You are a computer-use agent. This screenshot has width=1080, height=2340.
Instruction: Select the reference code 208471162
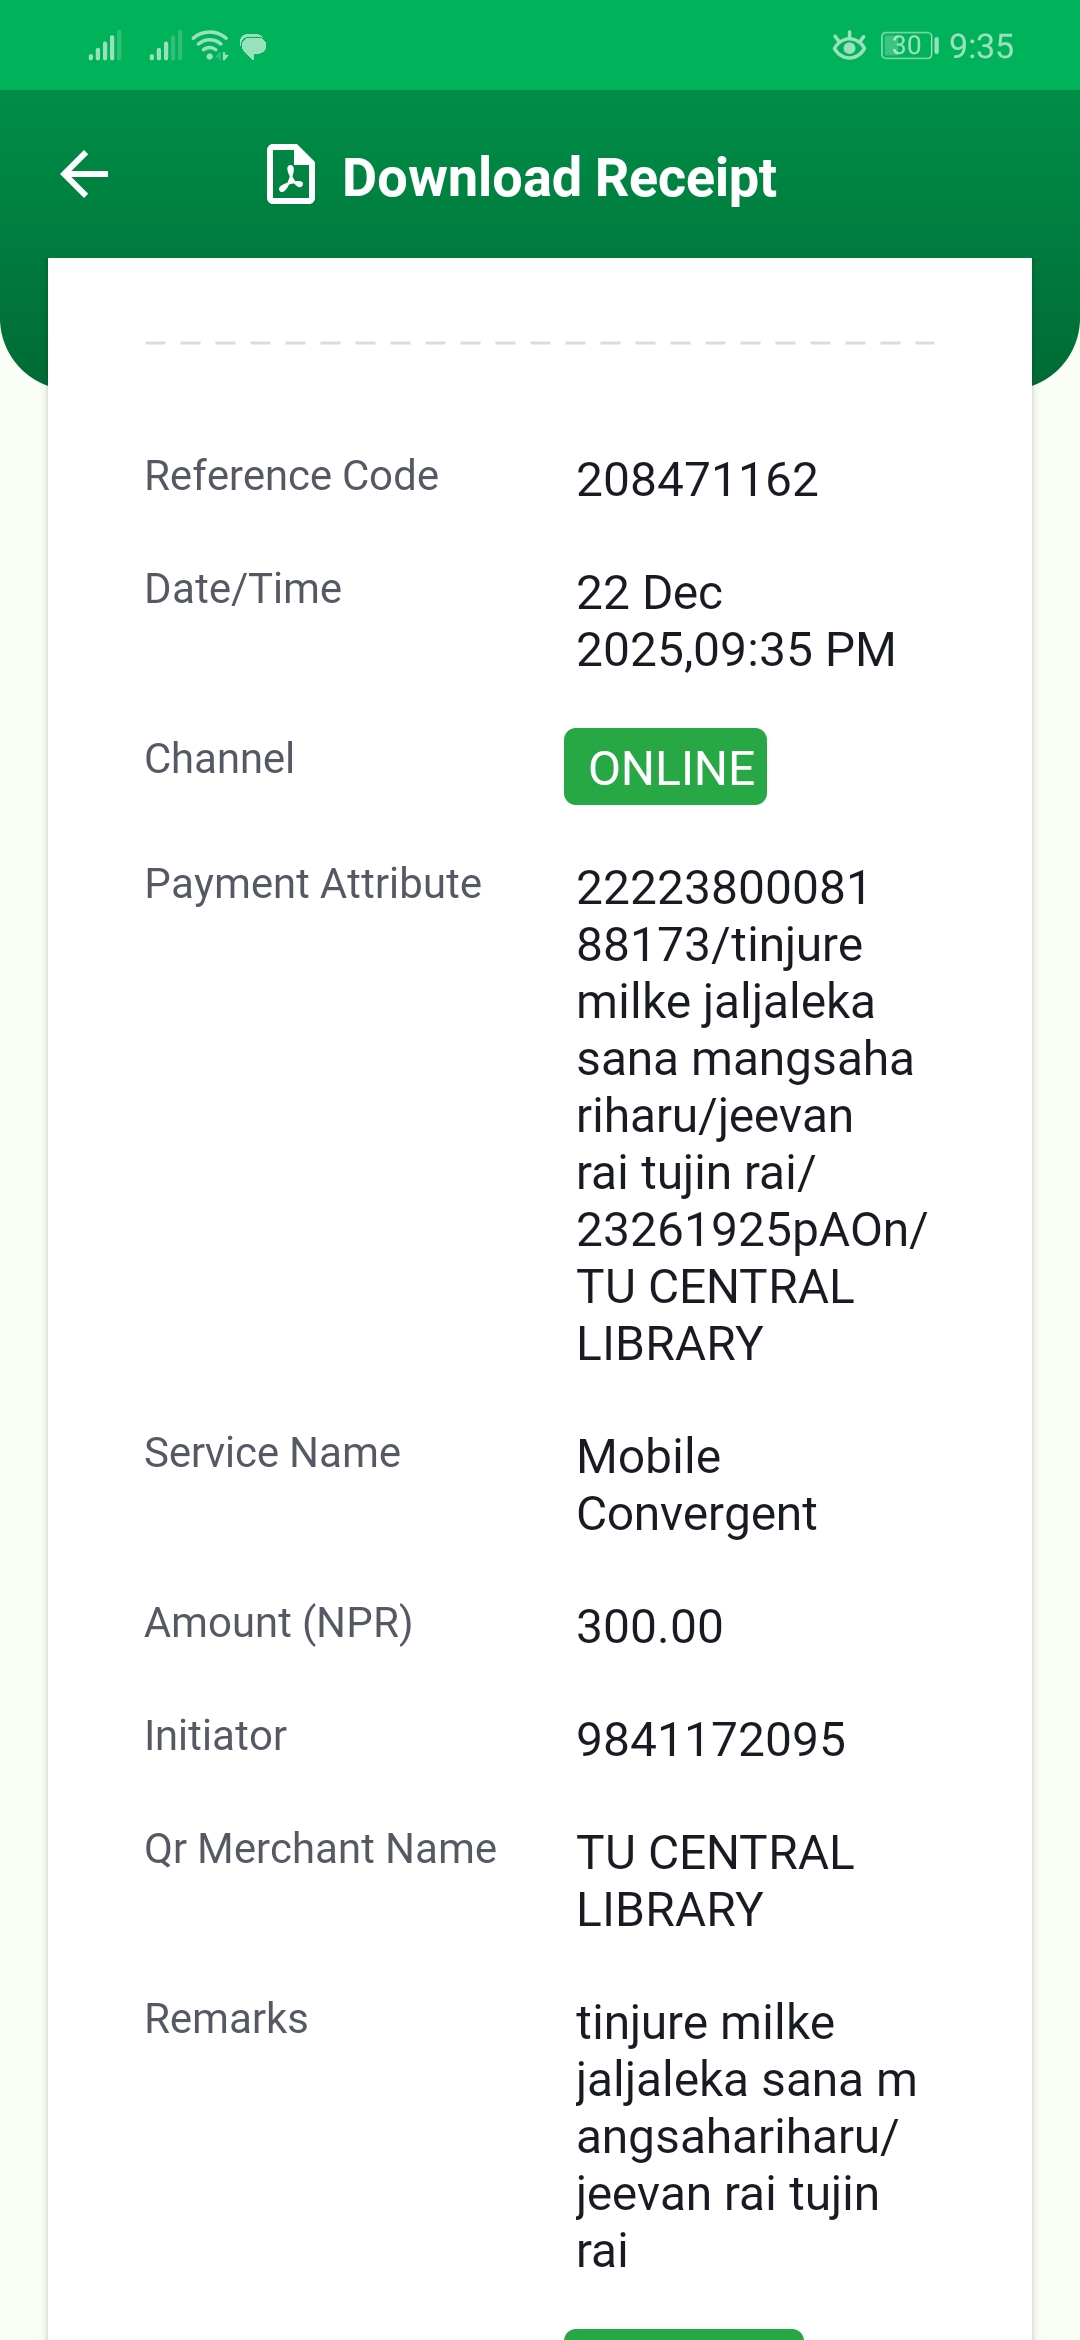697,480
